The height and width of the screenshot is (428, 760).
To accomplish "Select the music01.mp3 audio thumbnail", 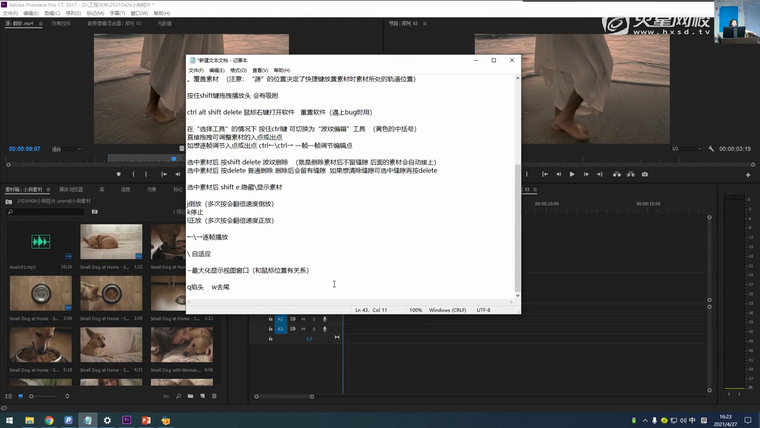I will 40,242.
